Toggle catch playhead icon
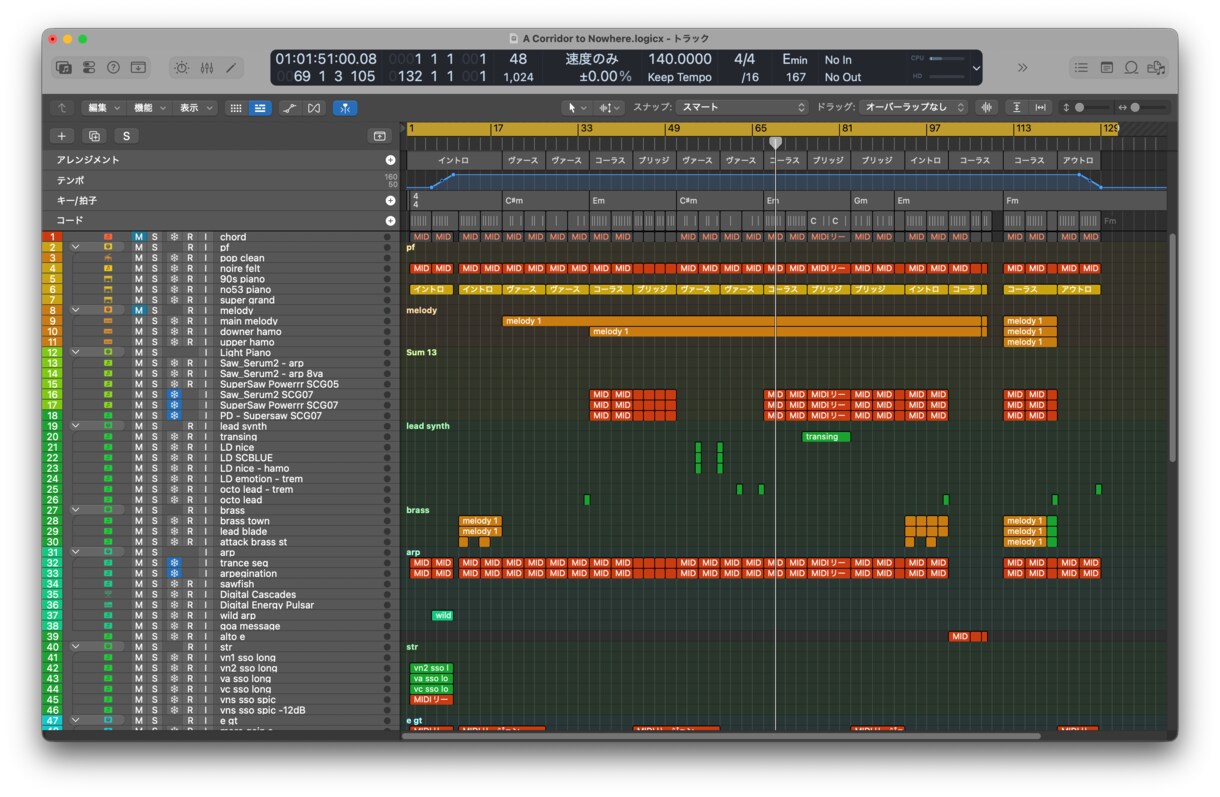Image resolution: width=1220 pixels, height=797 pixels. coord(344,108)
